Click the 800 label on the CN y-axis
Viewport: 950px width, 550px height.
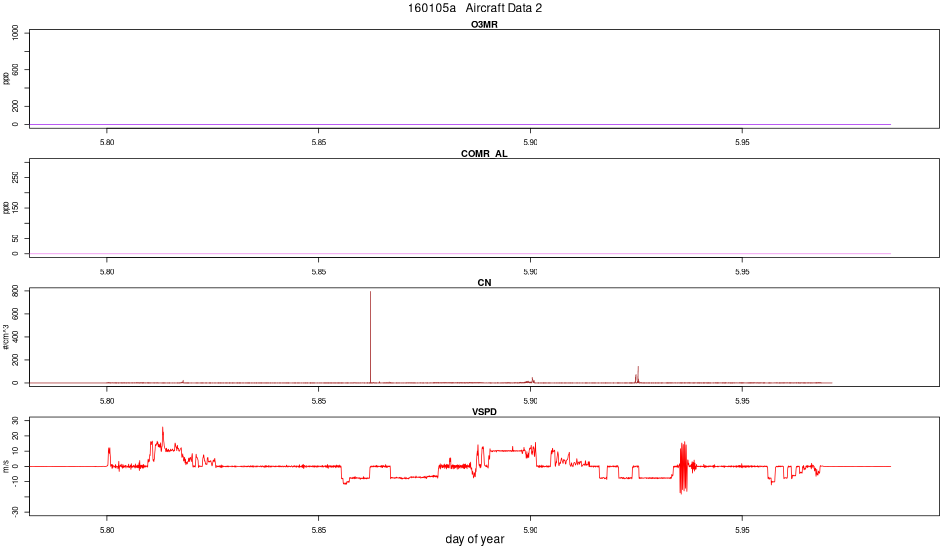[x=15, y=291]
